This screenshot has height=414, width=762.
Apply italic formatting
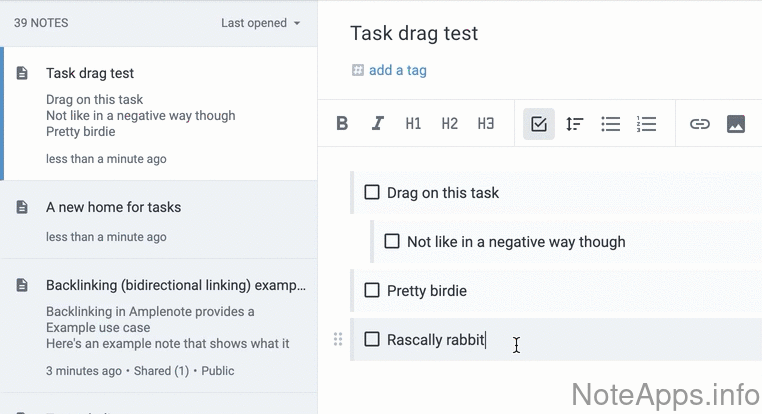click(x=378, y=124)
